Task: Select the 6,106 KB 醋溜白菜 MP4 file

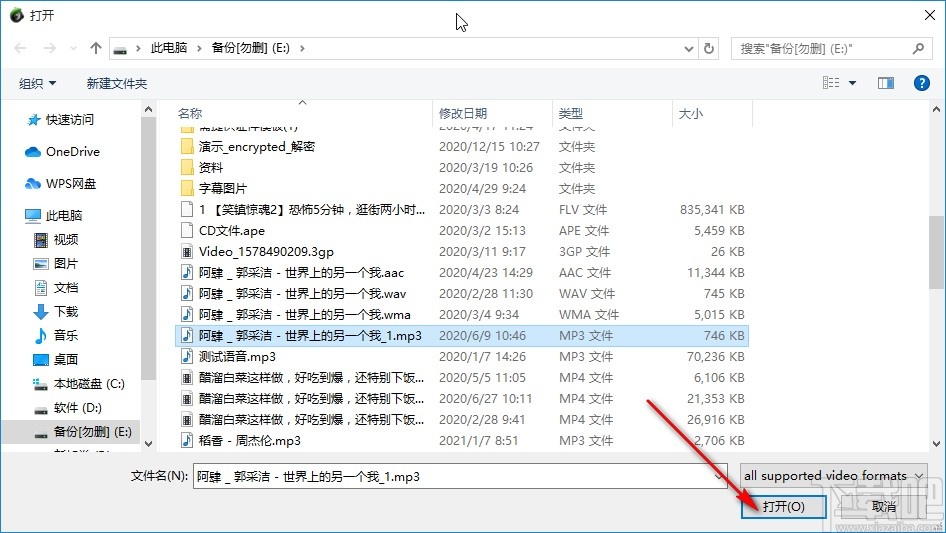Action: point(311,378)
